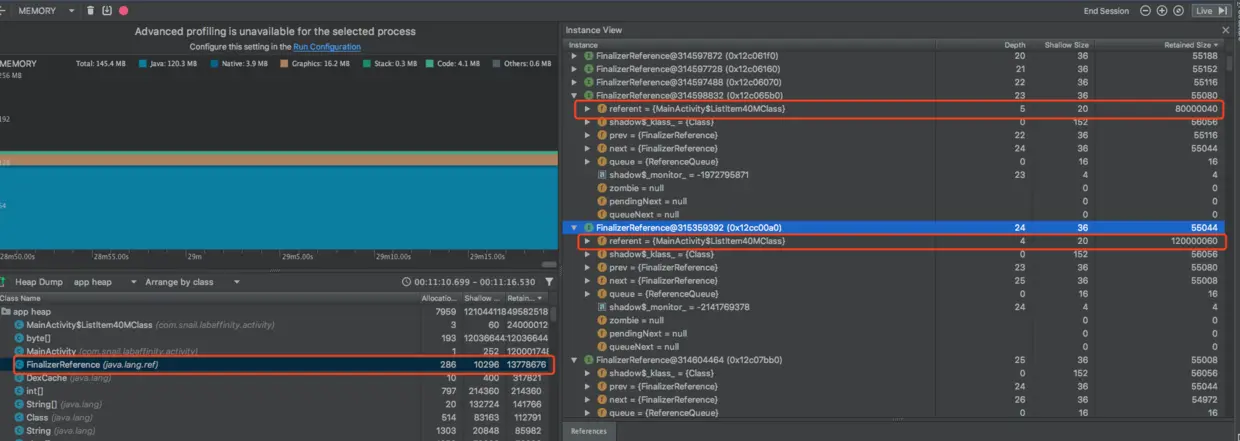Collapse FinalizerReference@314598832 instance

[574, 95]
